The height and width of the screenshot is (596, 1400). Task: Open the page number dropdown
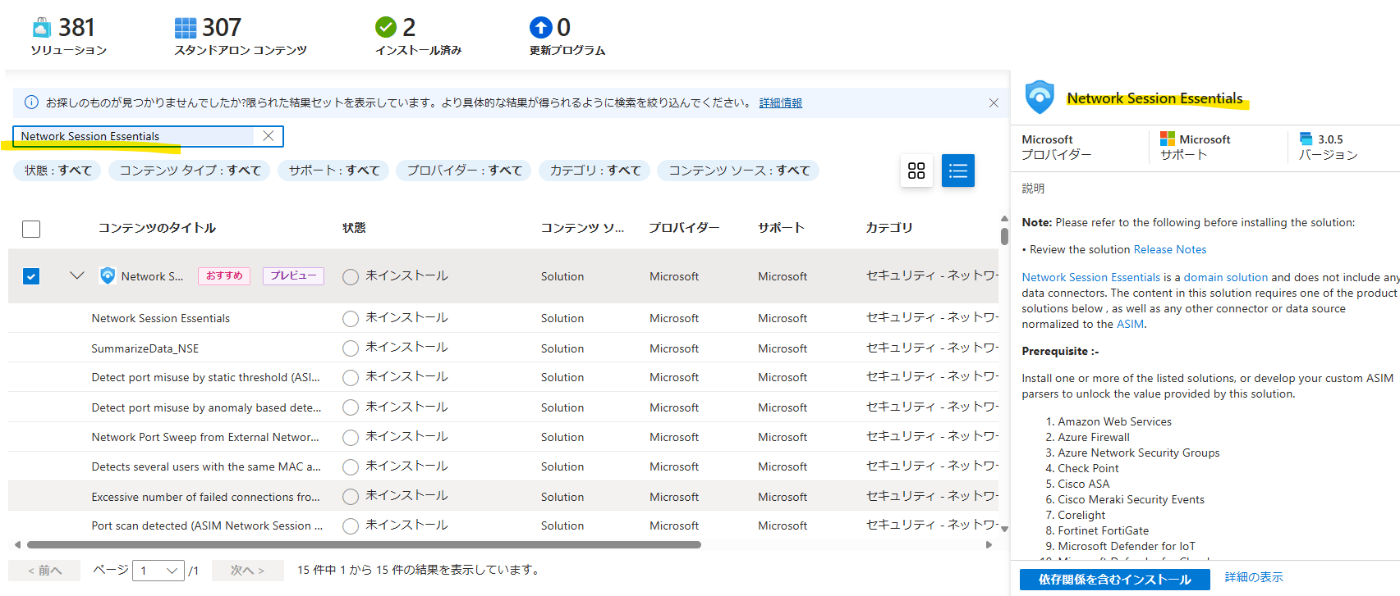(x=159, y=570)
